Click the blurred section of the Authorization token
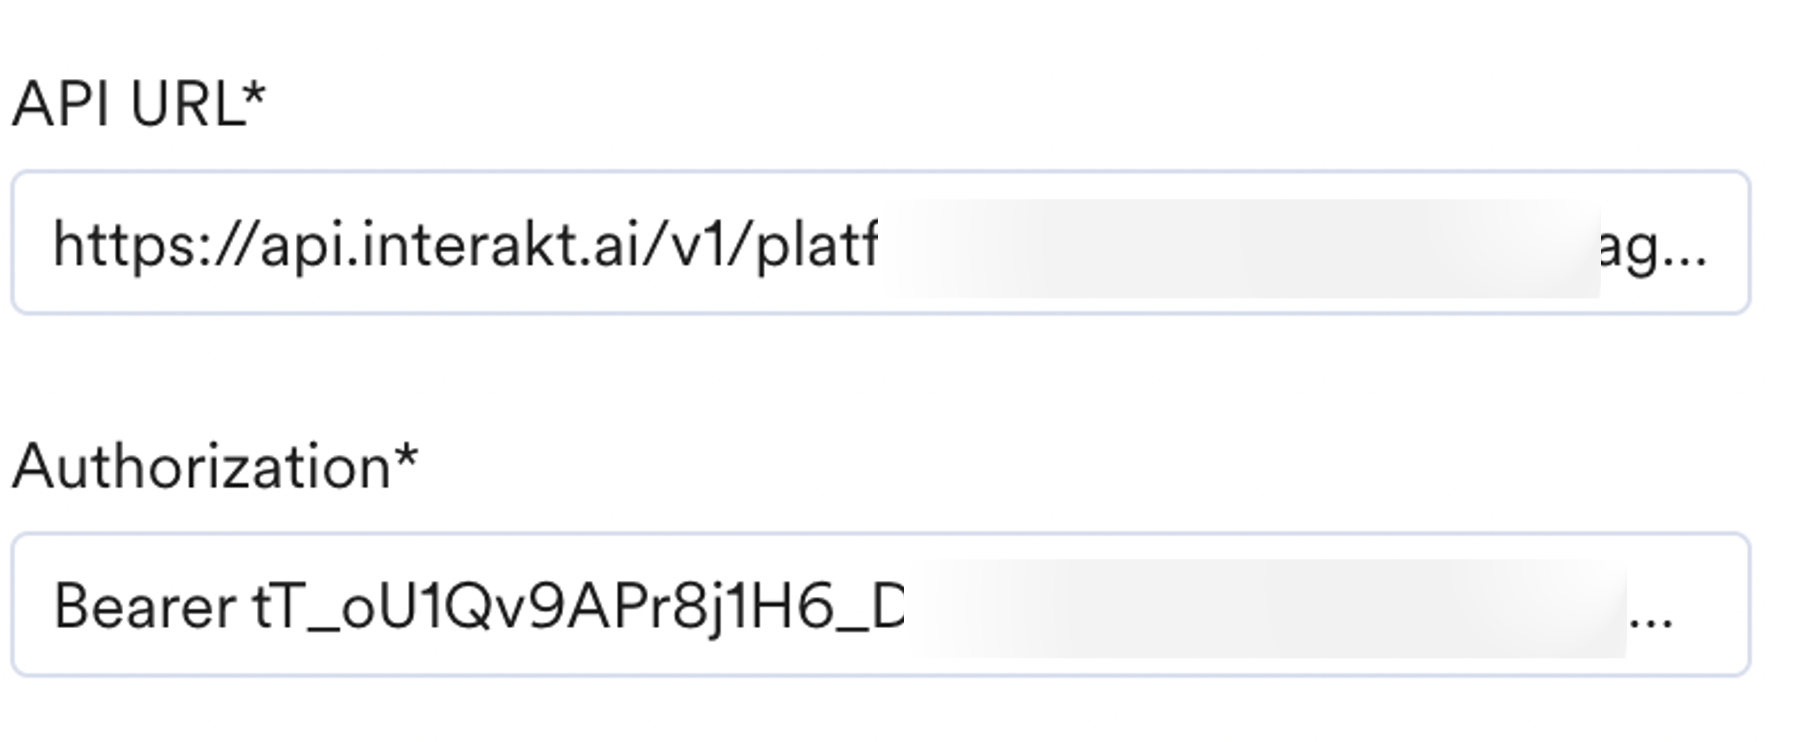 tap(1265, 608)
